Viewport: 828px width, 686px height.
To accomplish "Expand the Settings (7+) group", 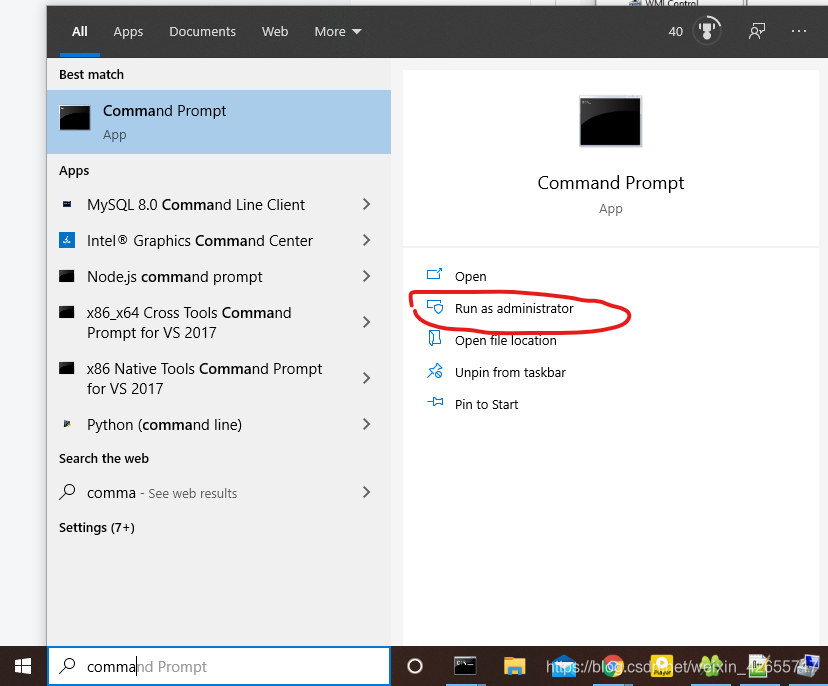I will pos(97,528).
